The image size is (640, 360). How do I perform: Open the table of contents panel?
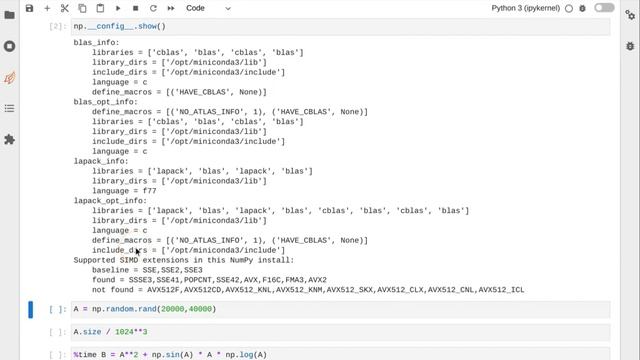click(x=9, y=108)
